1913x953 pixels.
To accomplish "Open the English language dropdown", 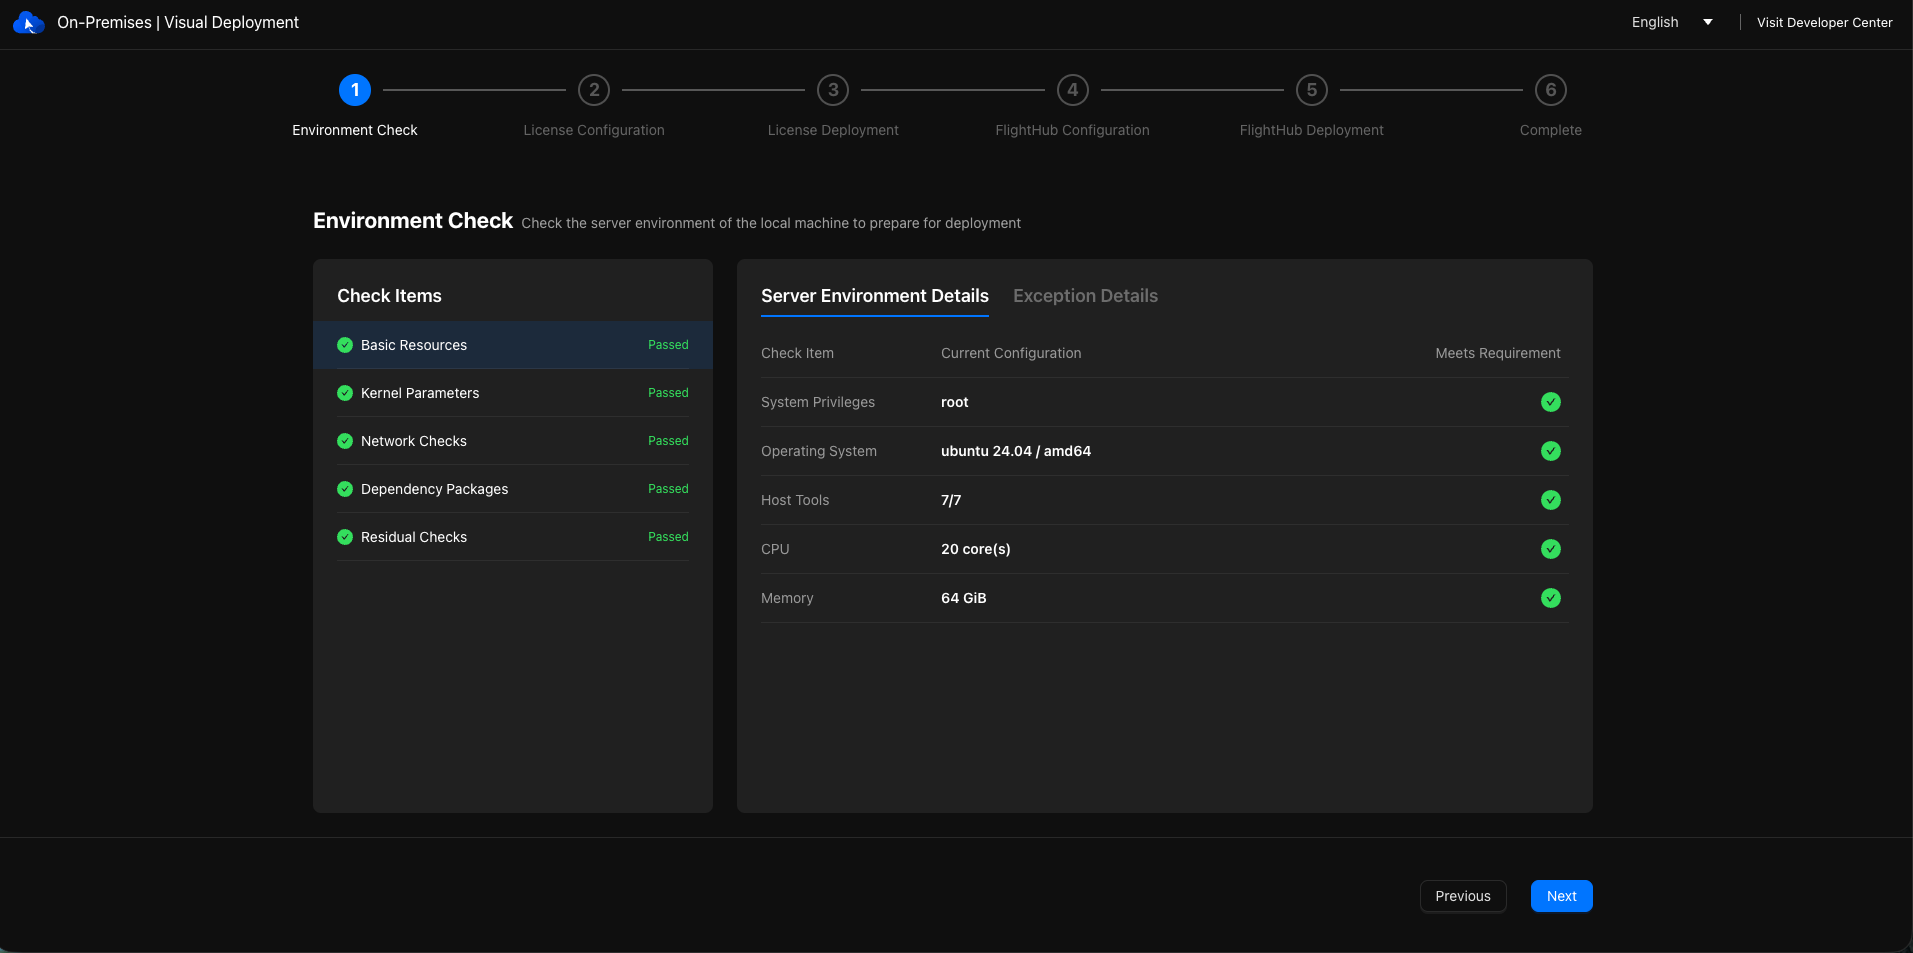I will [x=1672, y=22].
